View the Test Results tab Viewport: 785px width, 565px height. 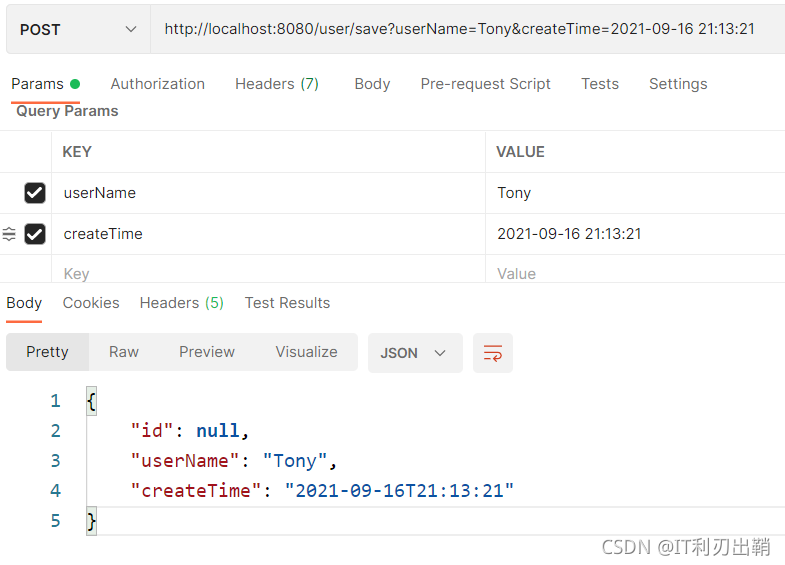point(287,303)
